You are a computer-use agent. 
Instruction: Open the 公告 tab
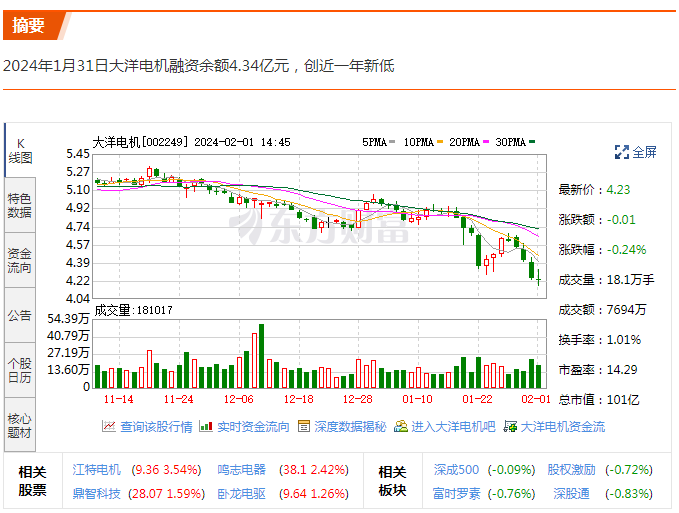pos(20,315)
